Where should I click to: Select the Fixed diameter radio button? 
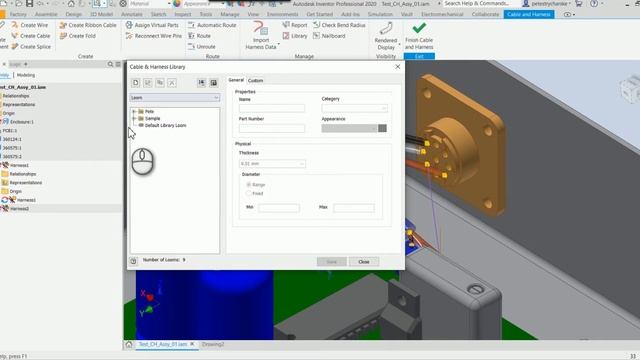click(x=249, y=193)
